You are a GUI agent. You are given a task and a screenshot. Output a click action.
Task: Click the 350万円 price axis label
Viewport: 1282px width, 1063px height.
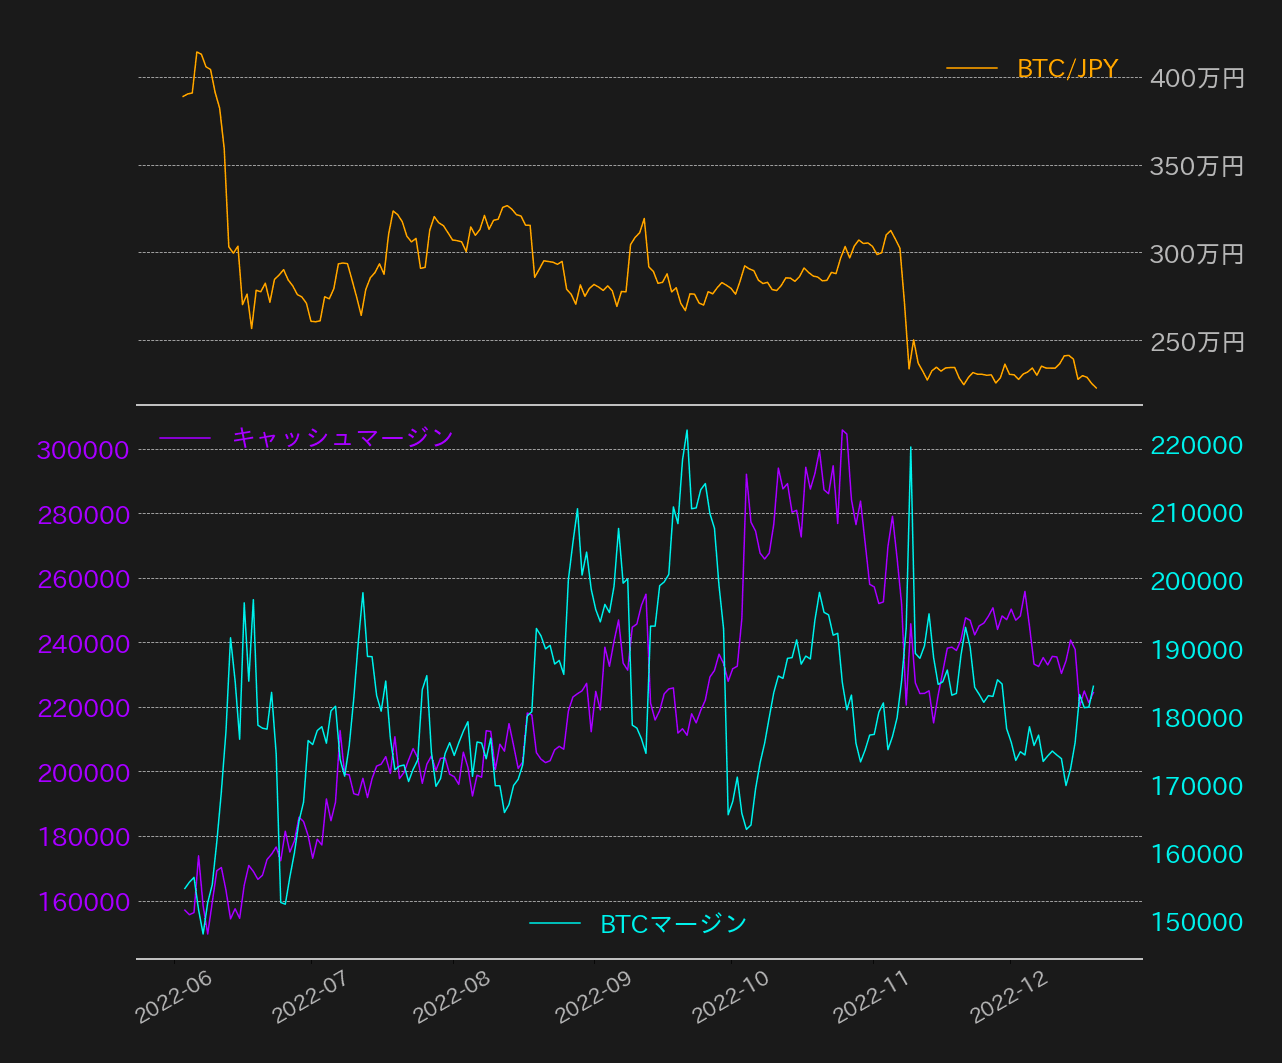coord(1197,166)
